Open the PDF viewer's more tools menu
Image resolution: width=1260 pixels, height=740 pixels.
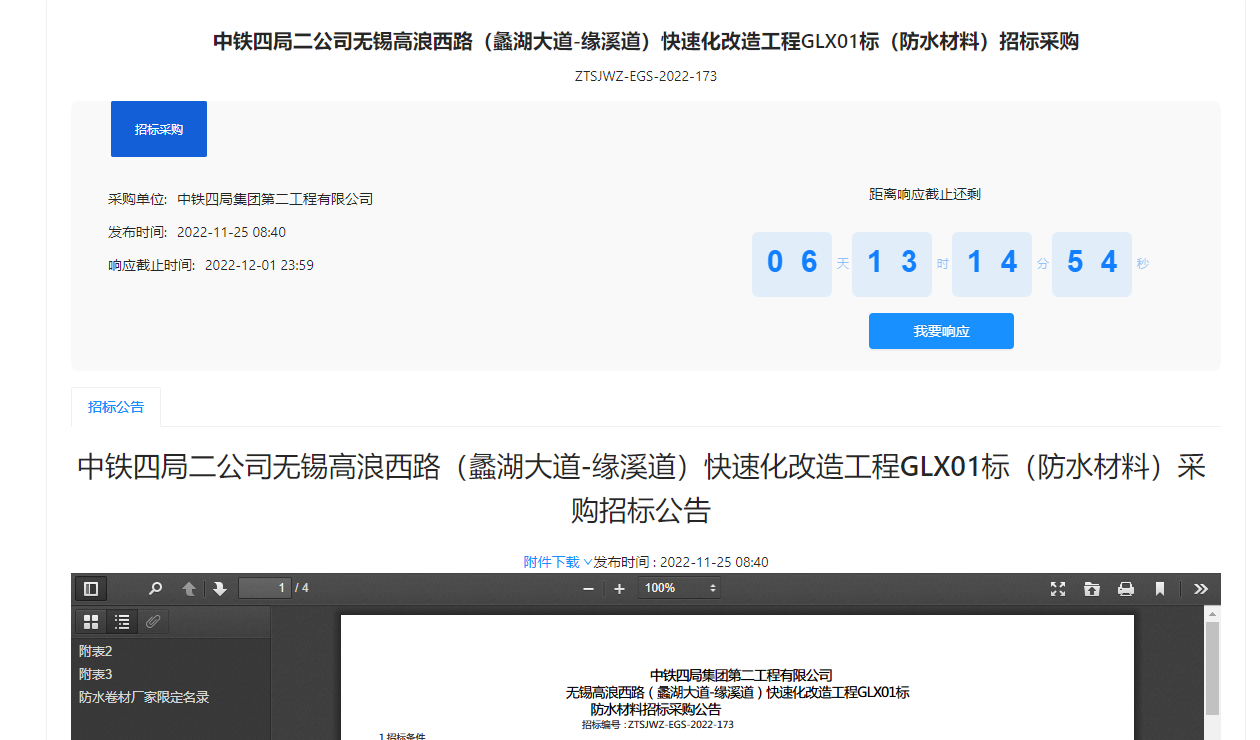(1201, 589)
